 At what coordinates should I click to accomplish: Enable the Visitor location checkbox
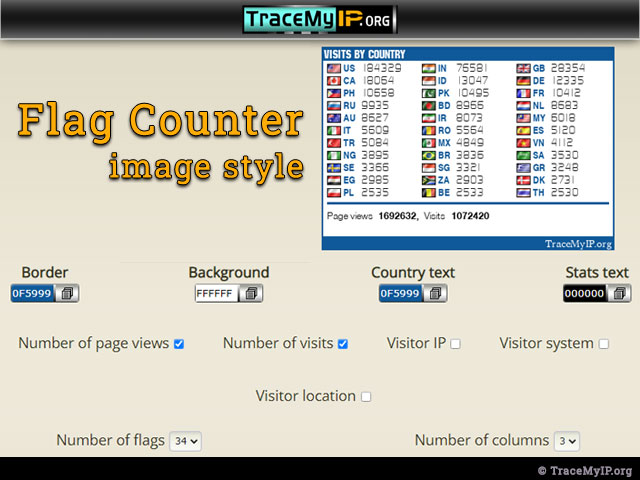pyautogui.click(x=366, y=397)
